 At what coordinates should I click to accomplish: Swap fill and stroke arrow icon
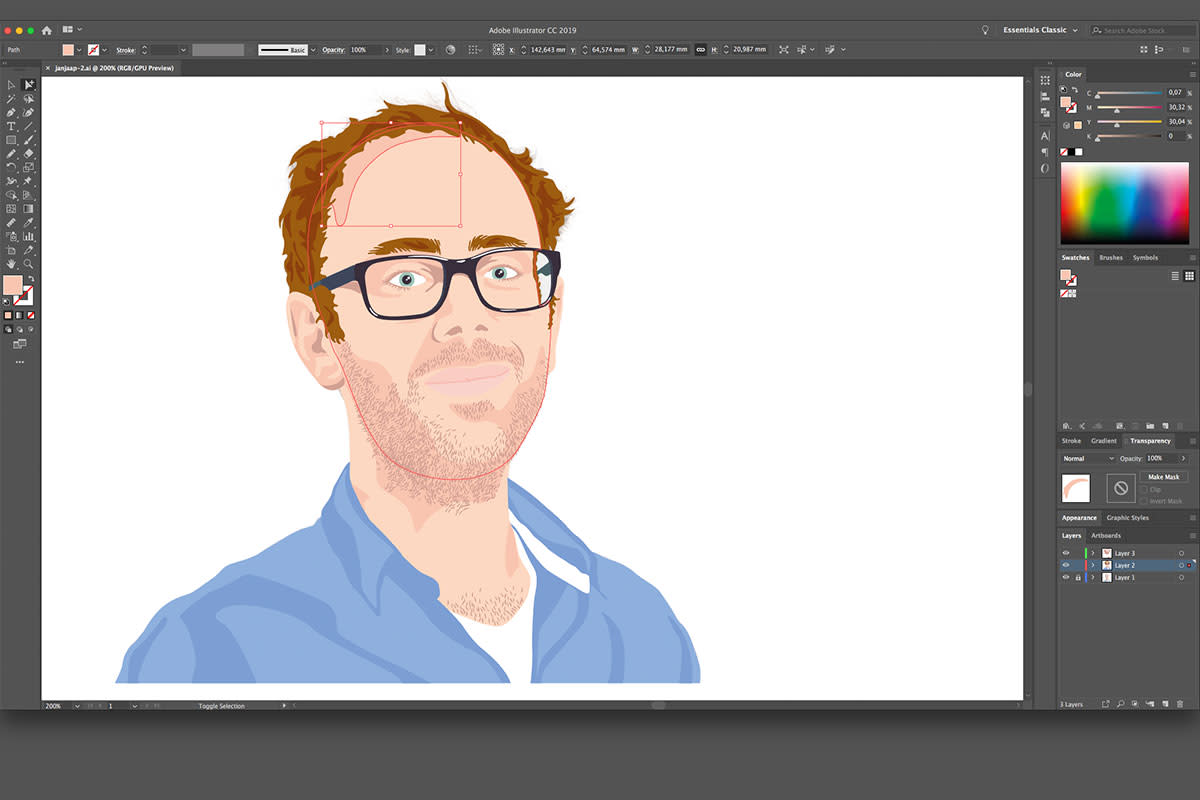pos(31,279)
